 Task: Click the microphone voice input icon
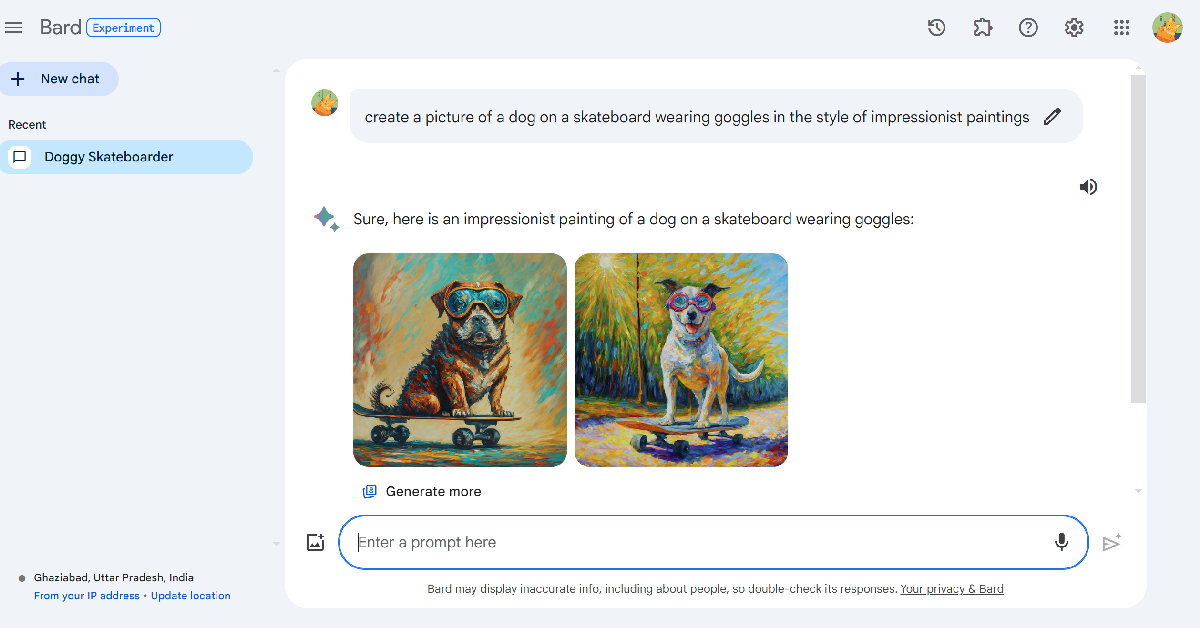[1061, 542]
